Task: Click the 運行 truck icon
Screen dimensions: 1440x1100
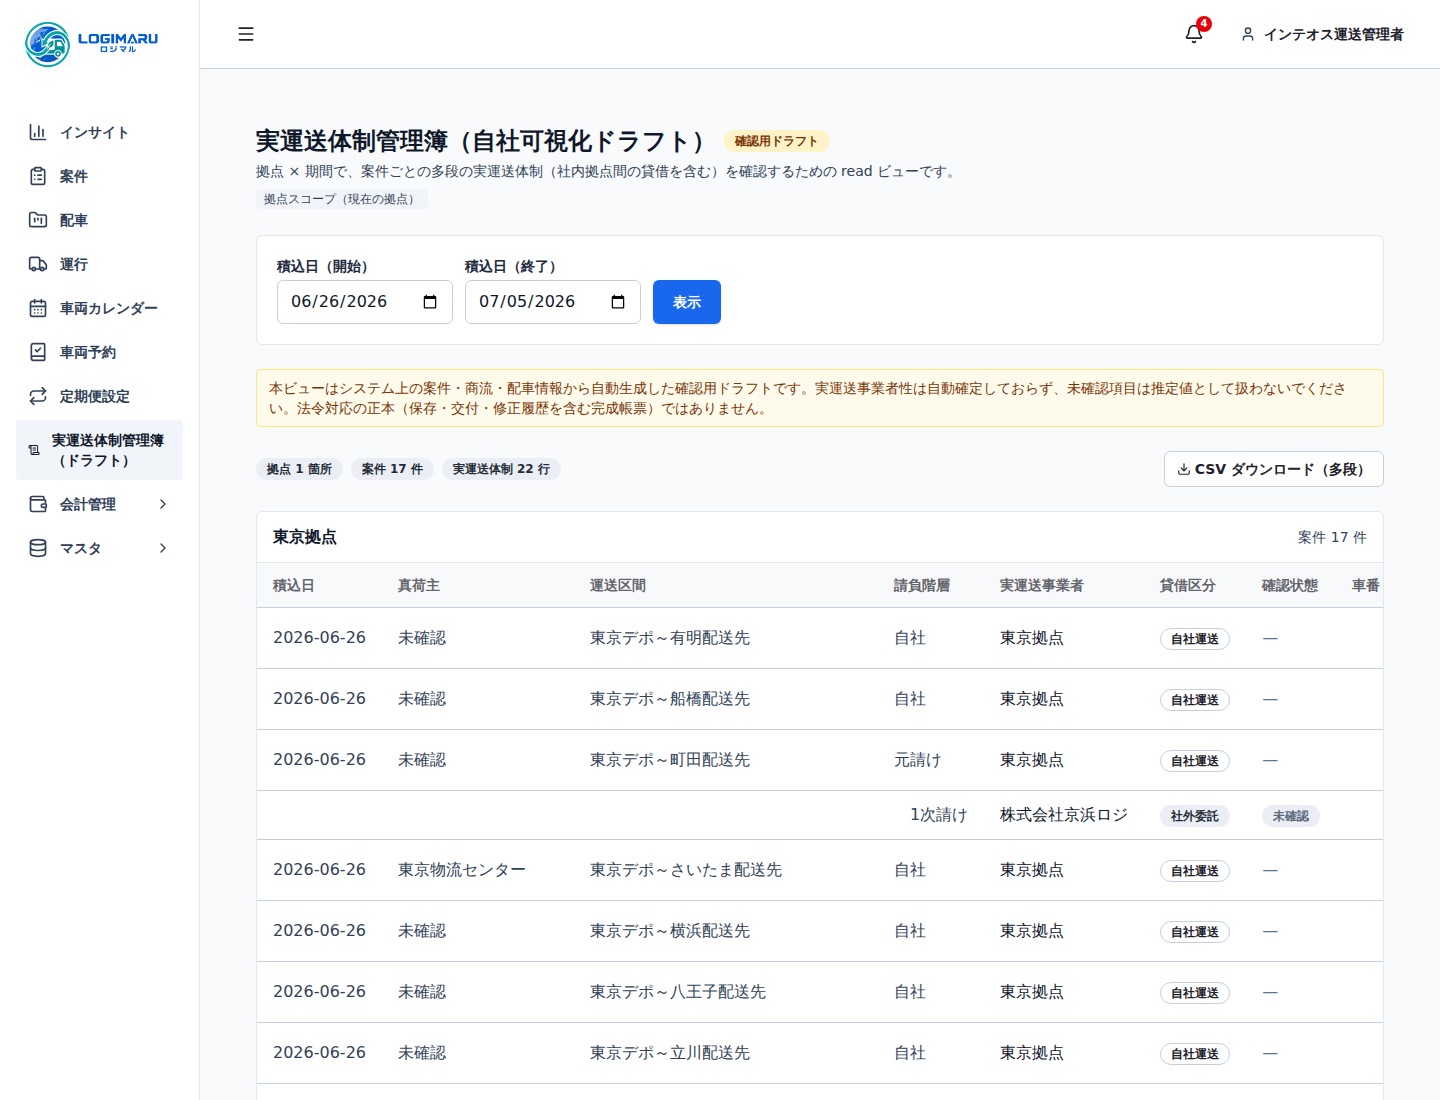Action: [38, 264]
